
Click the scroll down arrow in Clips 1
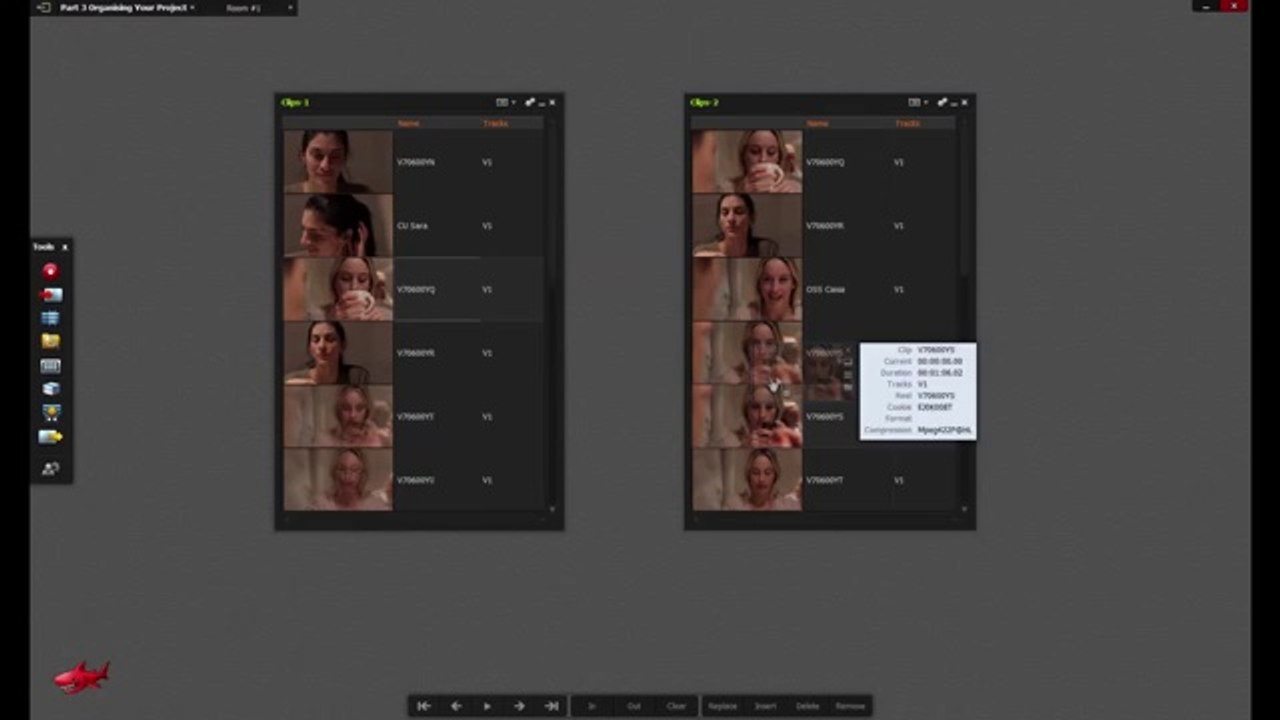point(552,509)
